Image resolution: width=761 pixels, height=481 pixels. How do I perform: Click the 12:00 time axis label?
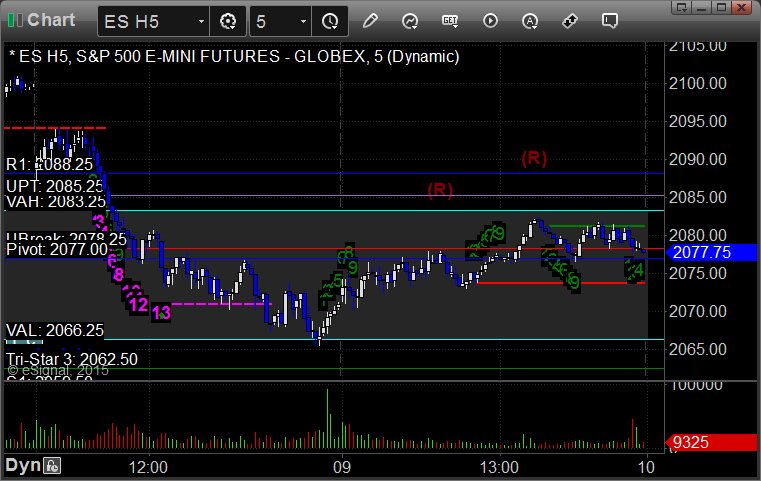[x=148, y=467]
